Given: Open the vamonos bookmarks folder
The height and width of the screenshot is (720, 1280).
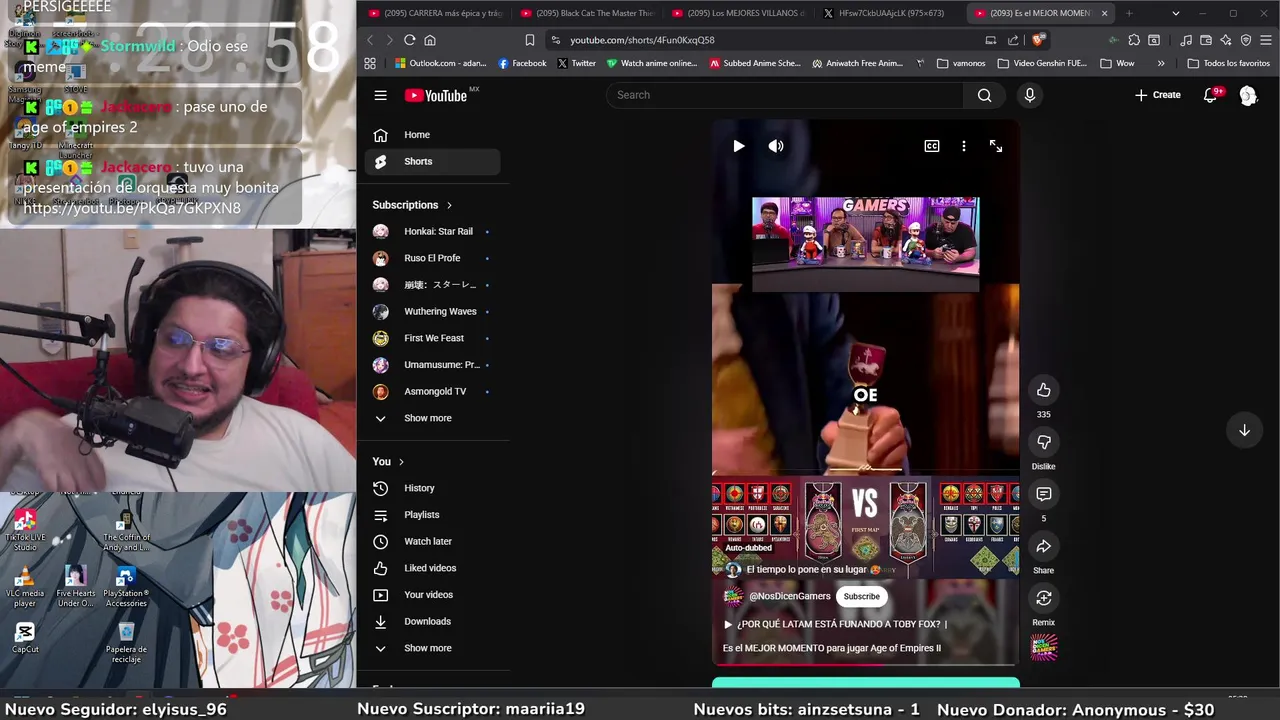Looking at the screenshot, I should click(x=960, y=63).
